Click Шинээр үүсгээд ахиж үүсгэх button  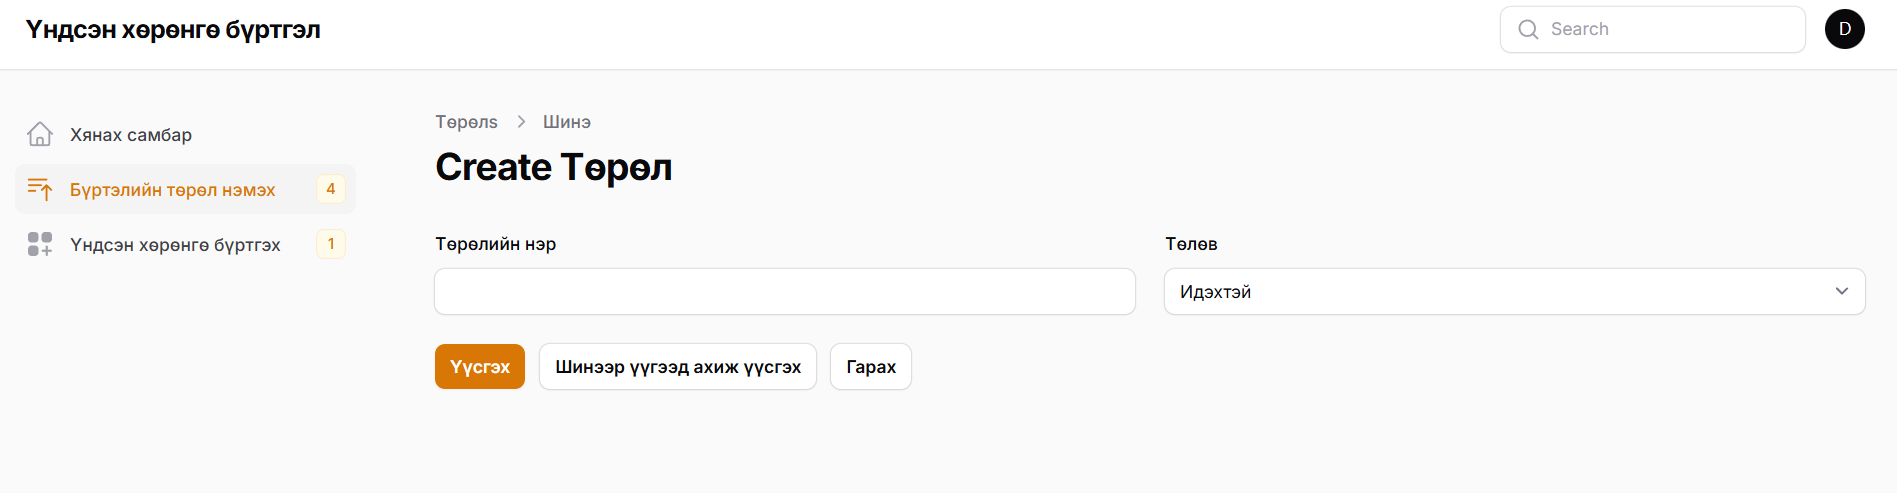click(677, 367)
